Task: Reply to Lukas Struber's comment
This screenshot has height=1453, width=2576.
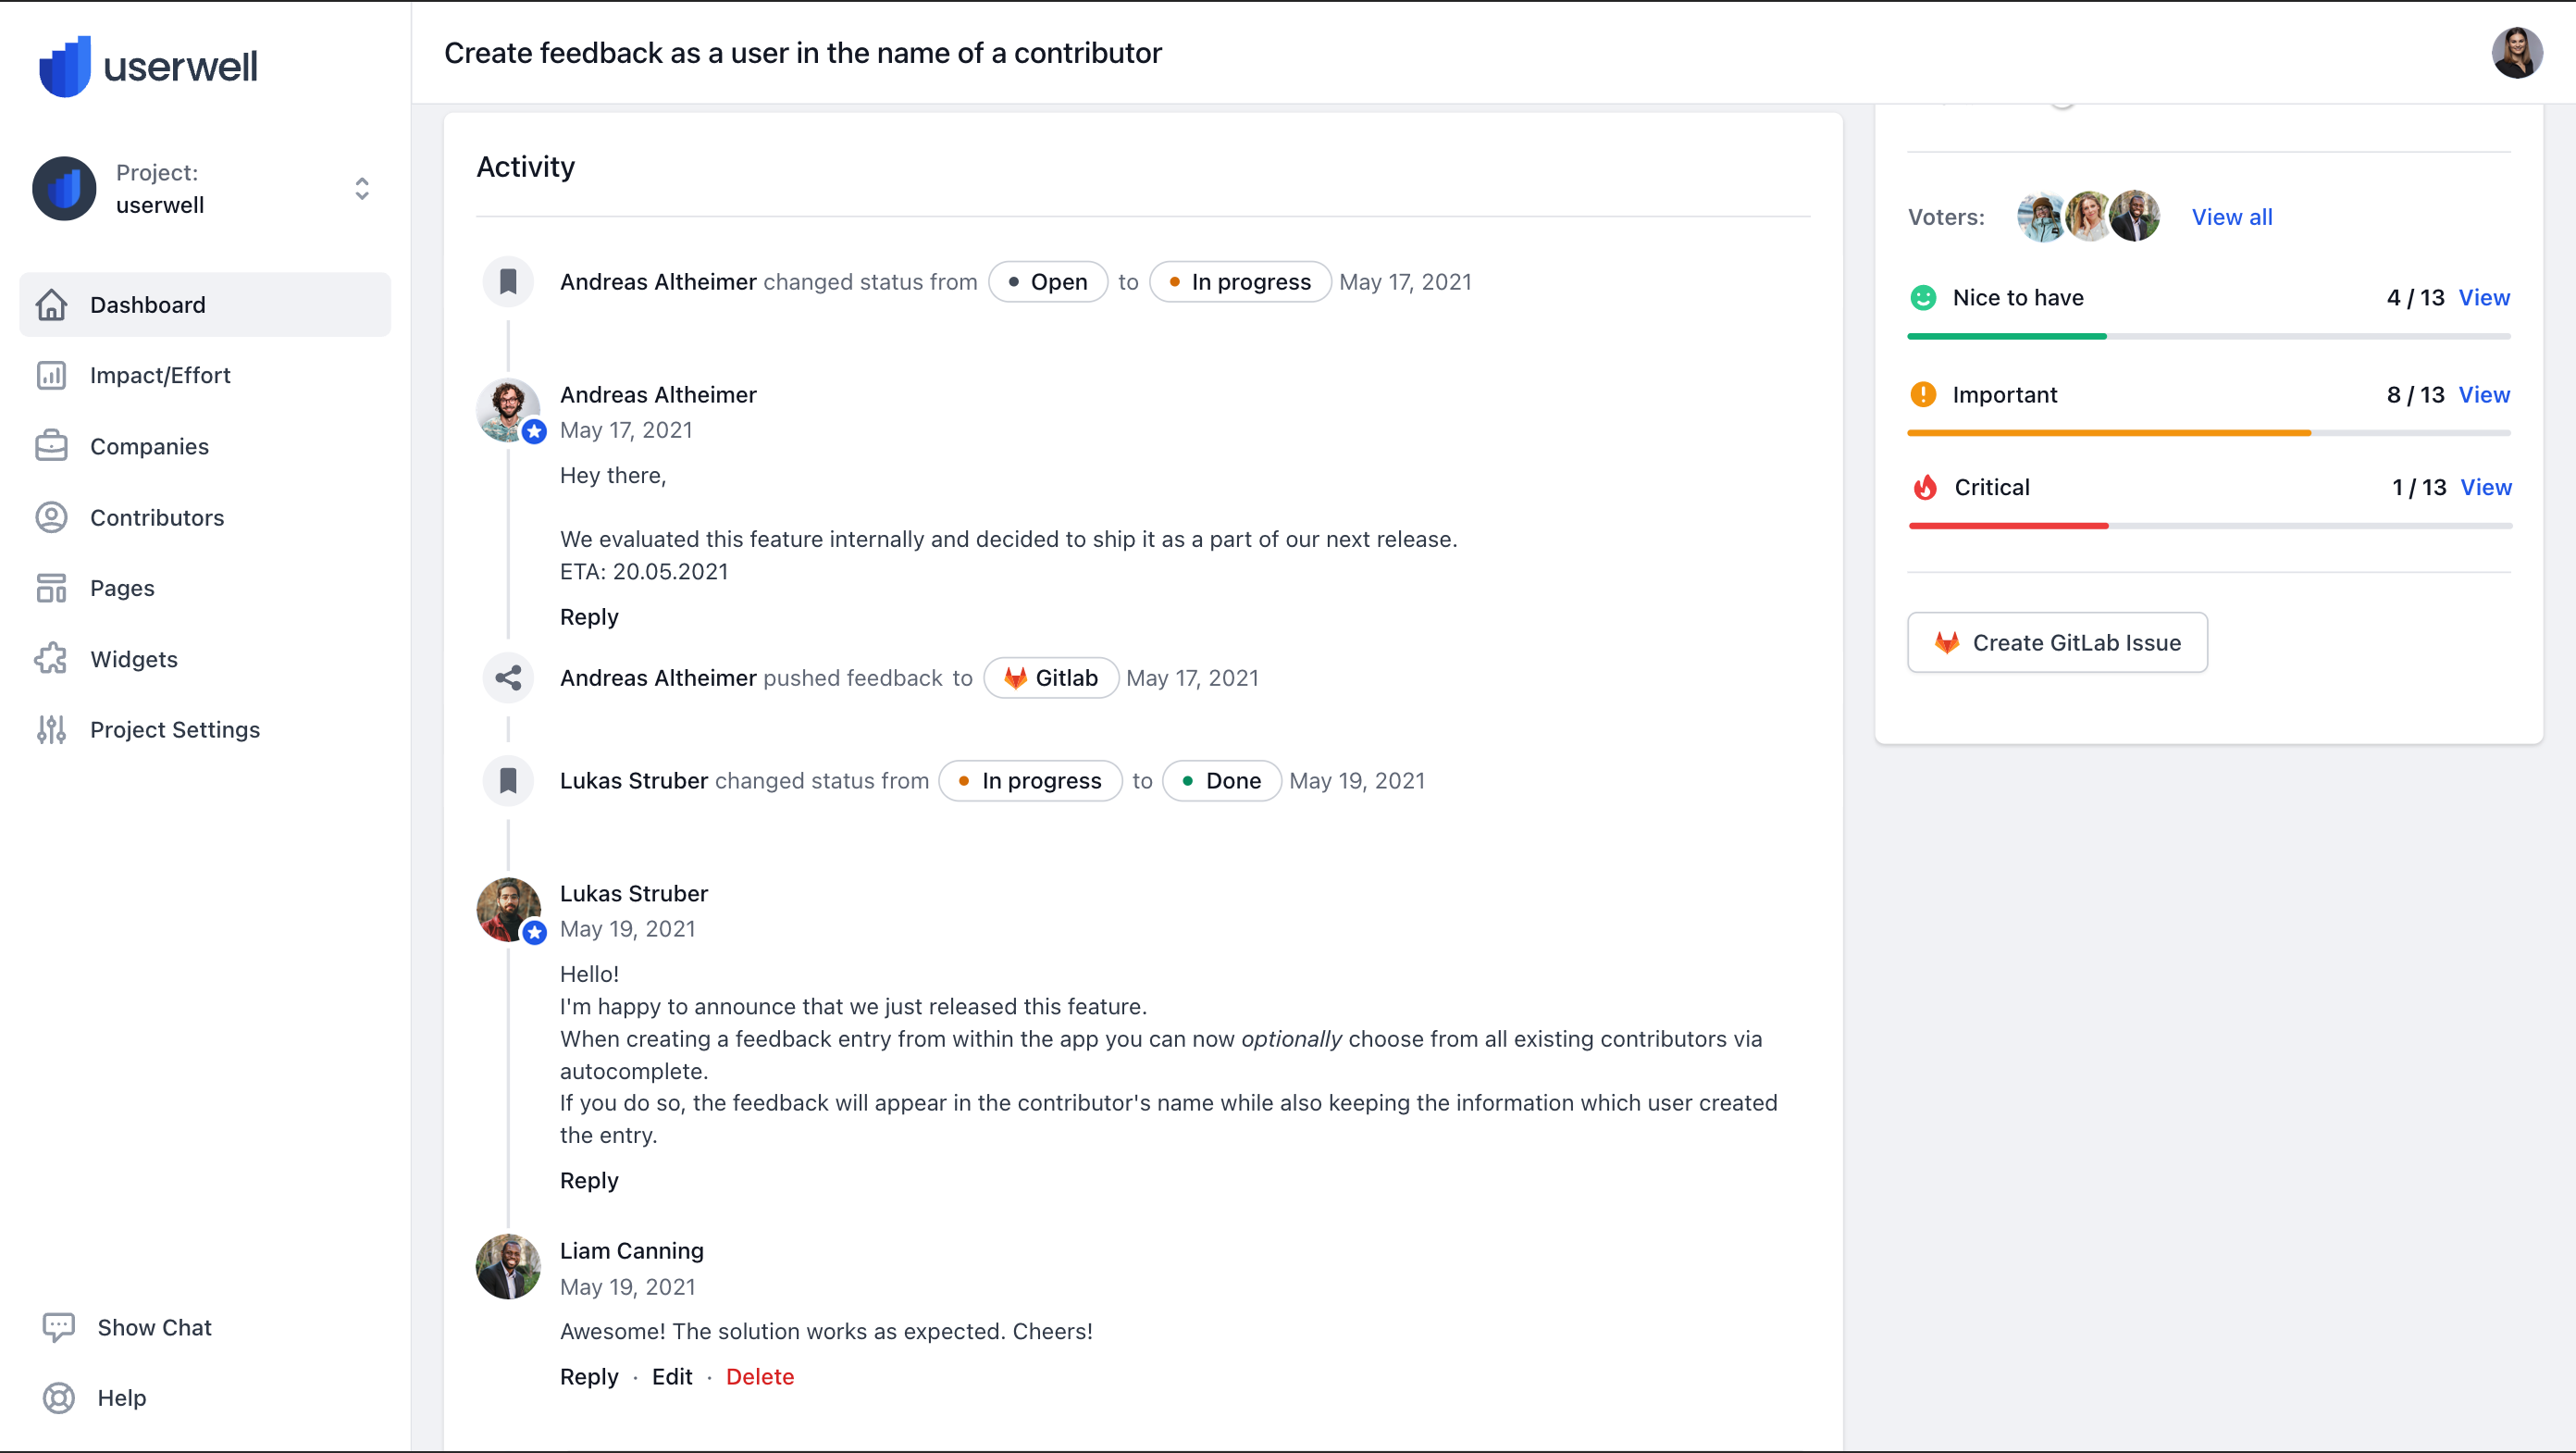Action: [x=588, y=1181]
